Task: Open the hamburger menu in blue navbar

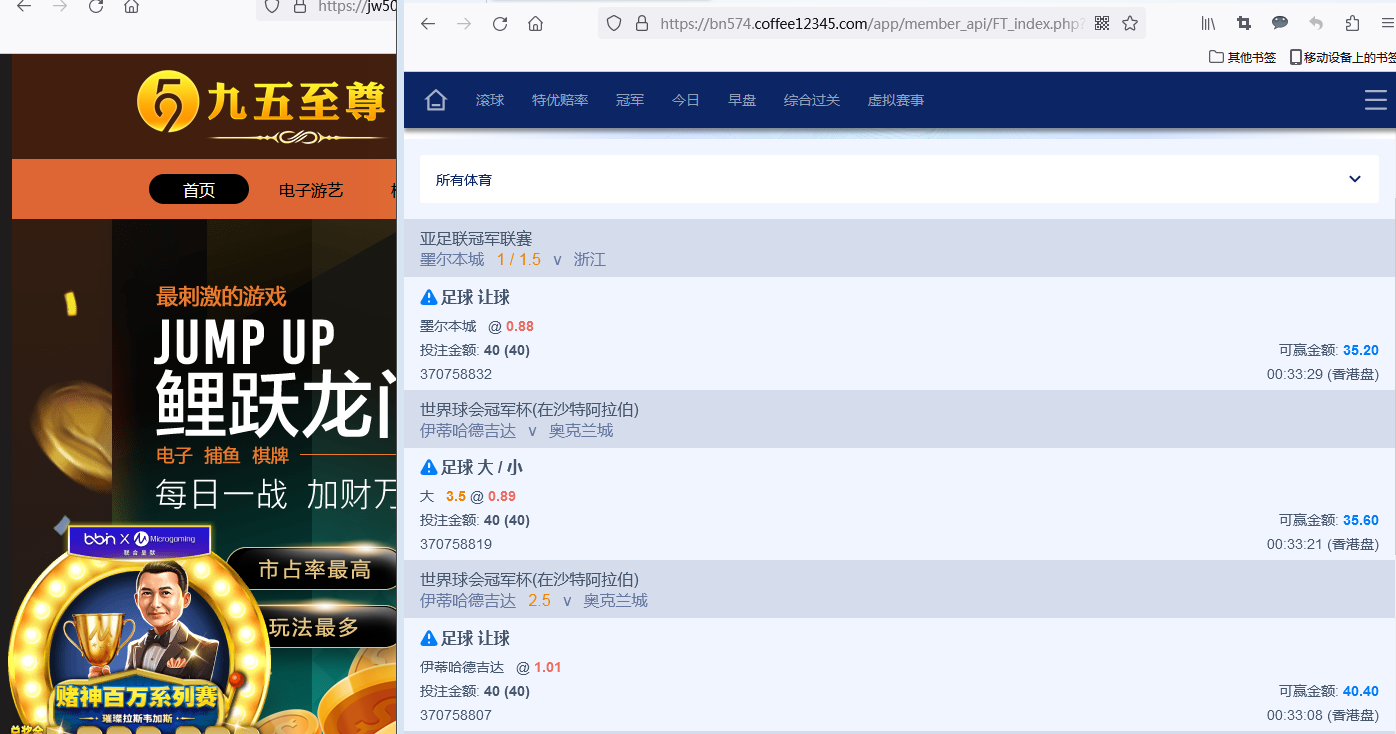Action: [x=1375, y=100]
